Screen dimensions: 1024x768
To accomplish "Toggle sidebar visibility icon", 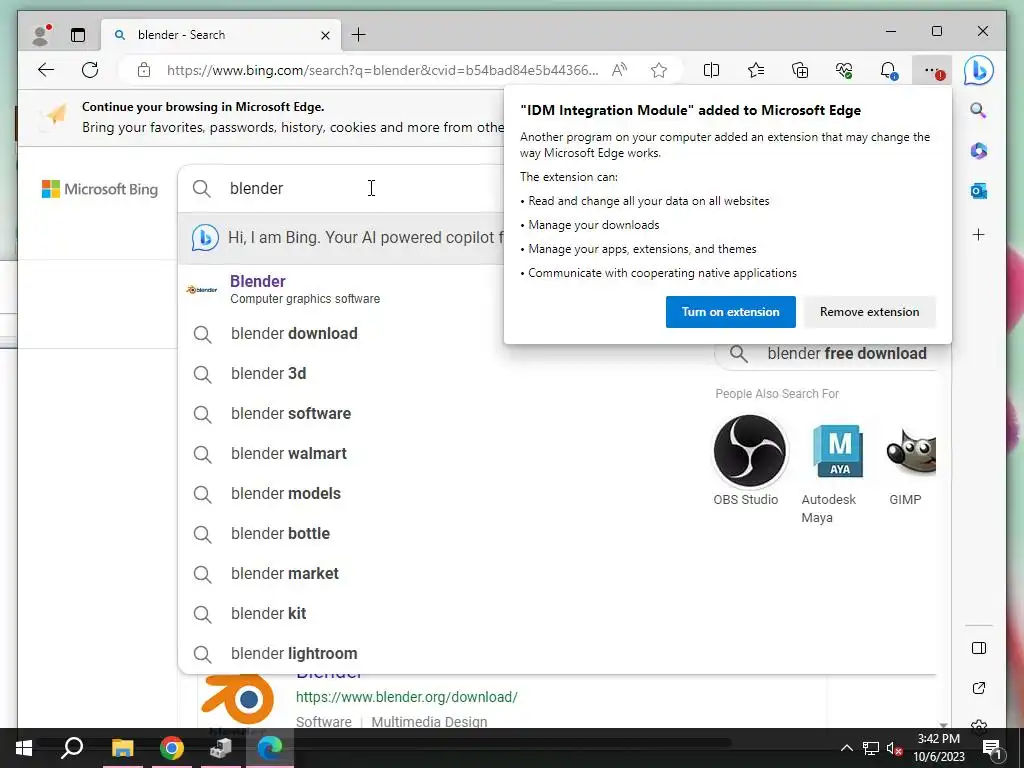I will [x=978, y=648].
